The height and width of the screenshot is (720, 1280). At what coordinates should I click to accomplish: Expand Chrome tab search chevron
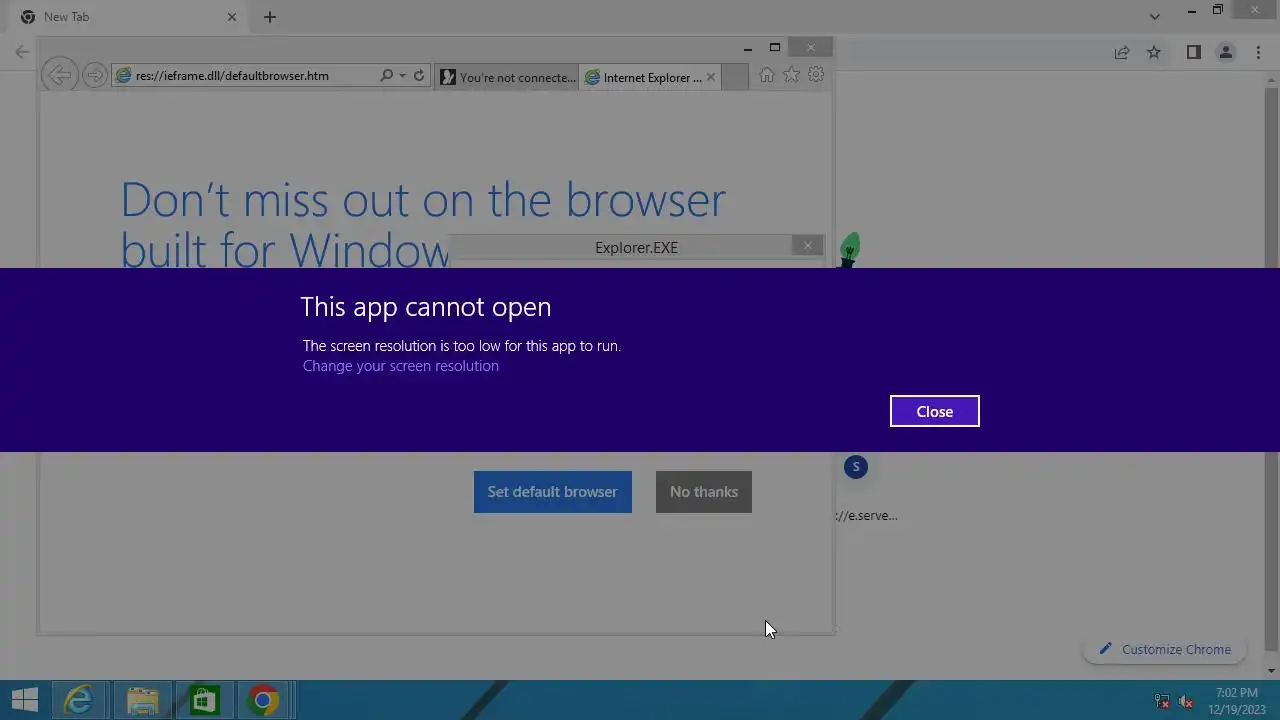point(1155,17)
